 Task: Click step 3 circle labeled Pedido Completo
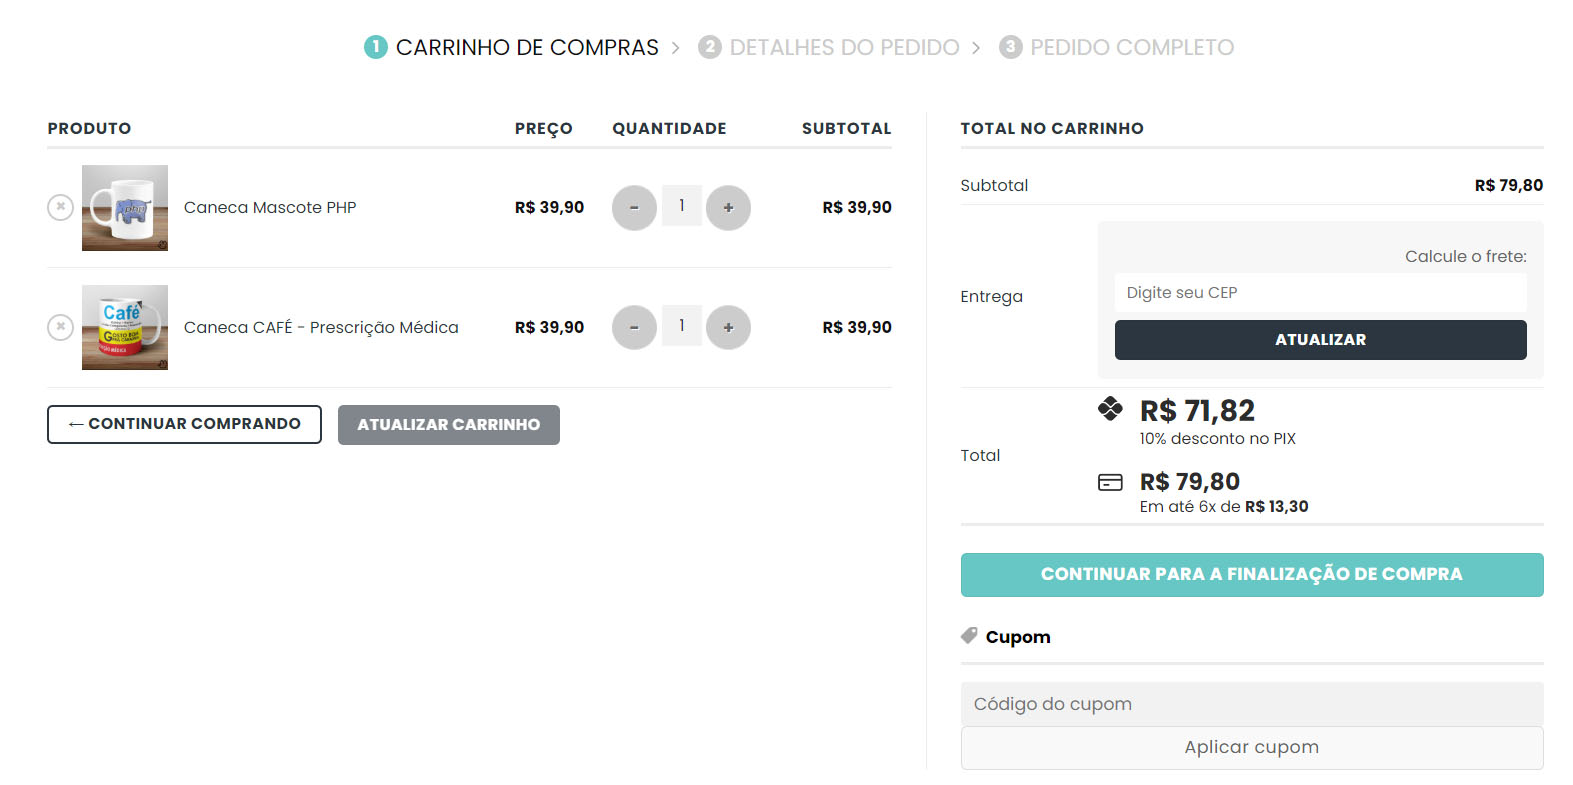point(1010,46)
